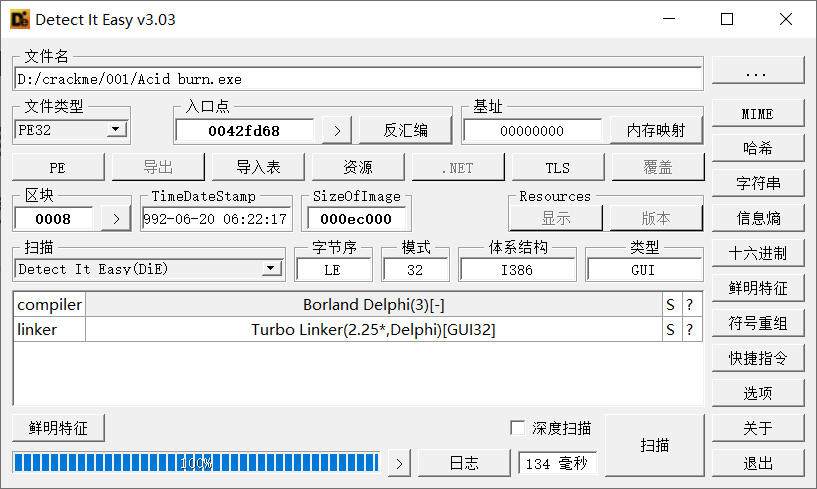Maximize the Detect It Easy window
Screen dimensions: 817x489
pyautogui.click(x=727, y=19)
